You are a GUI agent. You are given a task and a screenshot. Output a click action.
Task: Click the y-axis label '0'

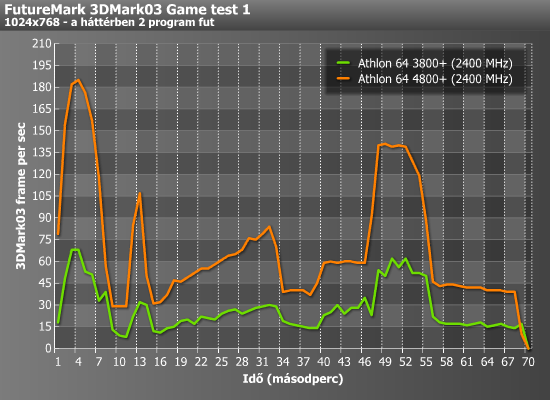click(x=48, y=348)
